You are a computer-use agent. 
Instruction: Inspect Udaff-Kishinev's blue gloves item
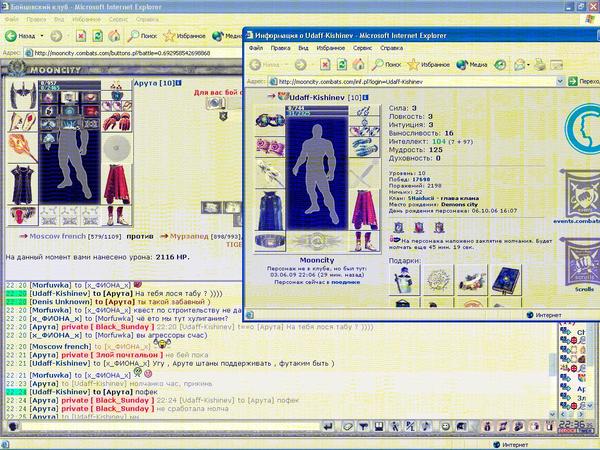point(364,146)
